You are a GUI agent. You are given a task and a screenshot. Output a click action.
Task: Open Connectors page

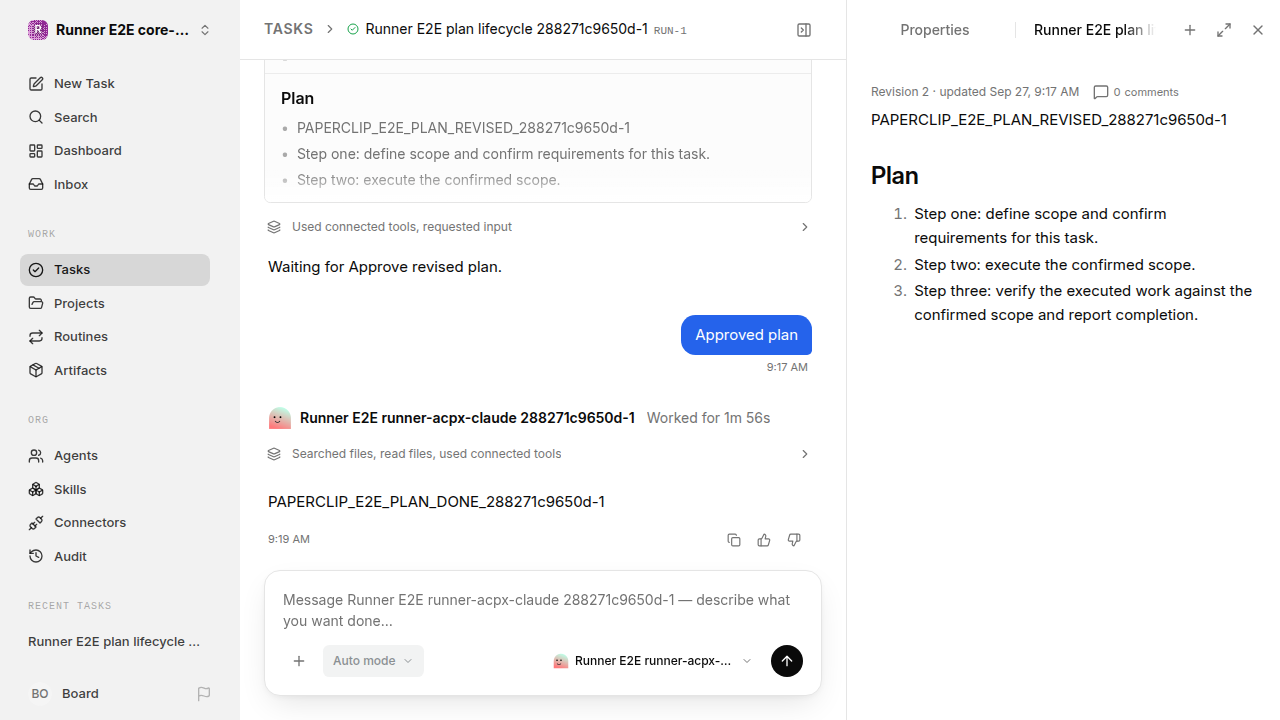point(115,523)
